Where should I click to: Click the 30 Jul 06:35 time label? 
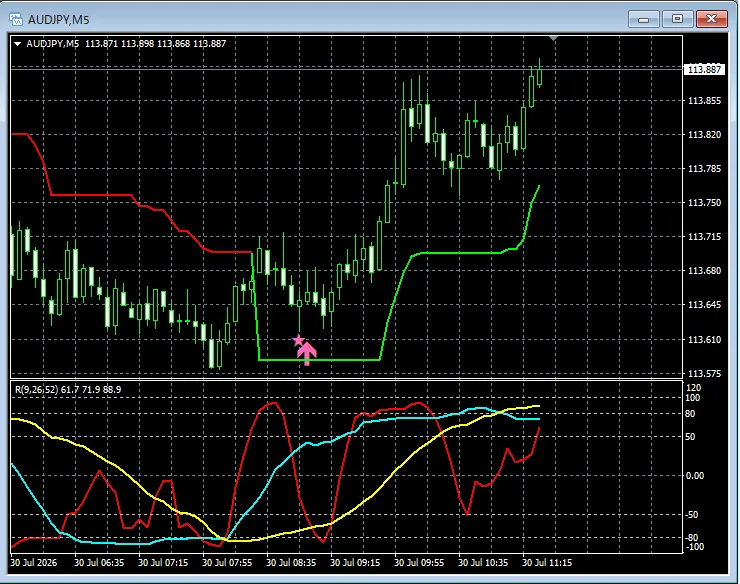pos(99,563)
